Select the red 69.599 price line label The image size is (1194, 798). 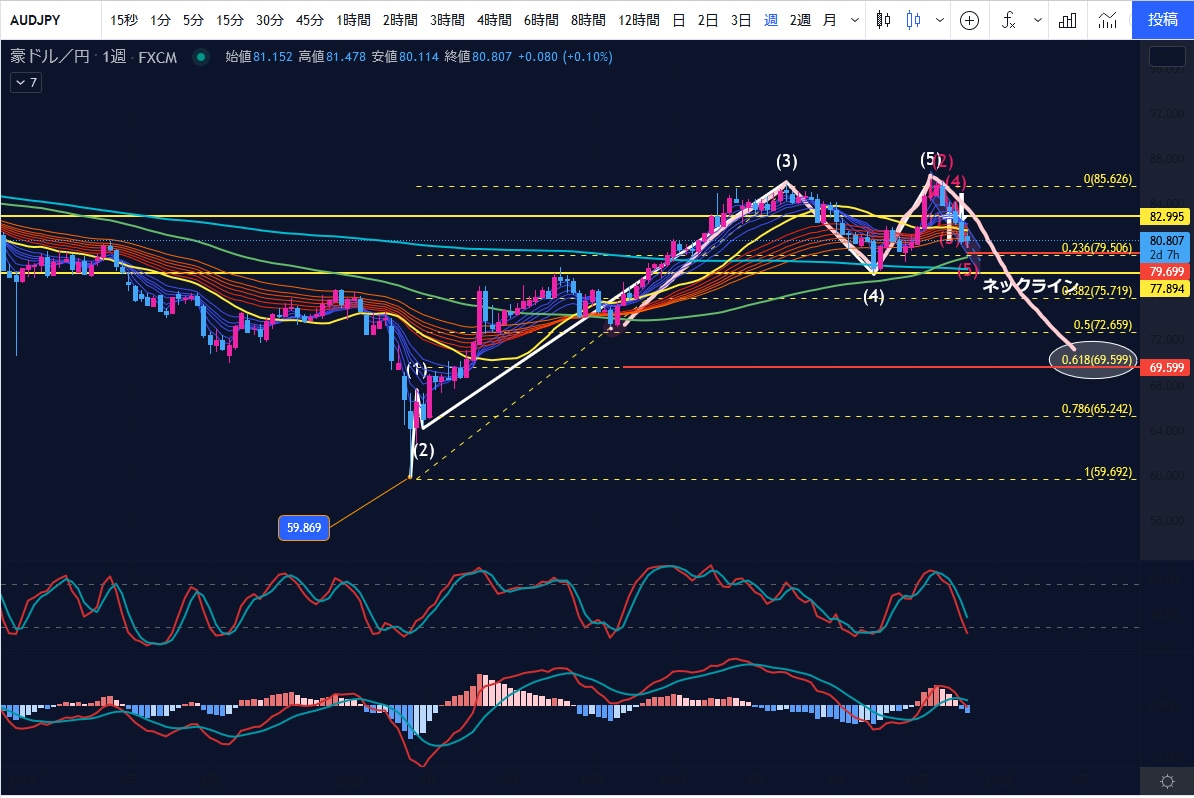click(1166, 367)
